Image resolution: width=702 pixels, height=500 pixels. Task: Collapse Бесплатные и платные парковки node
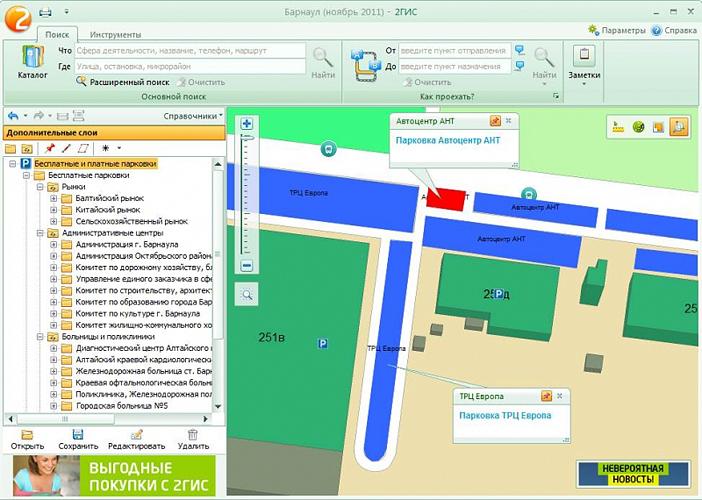(x=13, y=164)
